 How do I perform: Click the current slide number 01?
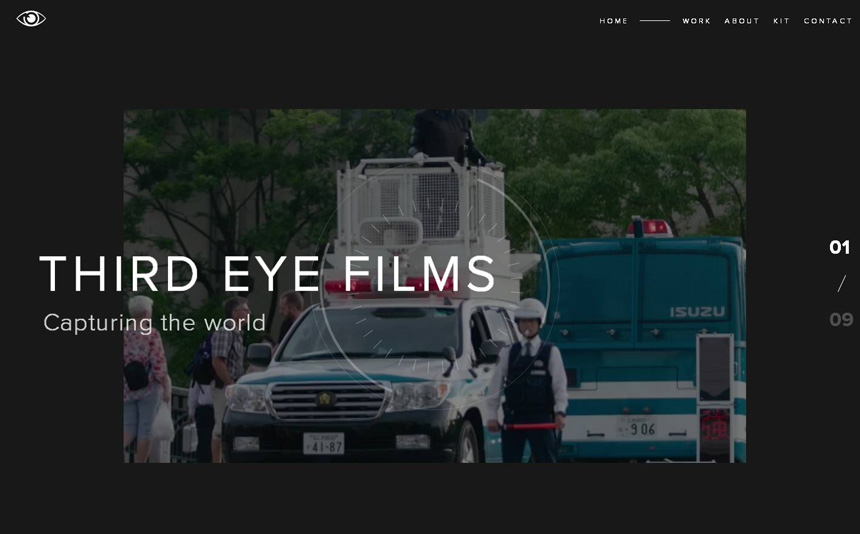[x=839, y=247]
